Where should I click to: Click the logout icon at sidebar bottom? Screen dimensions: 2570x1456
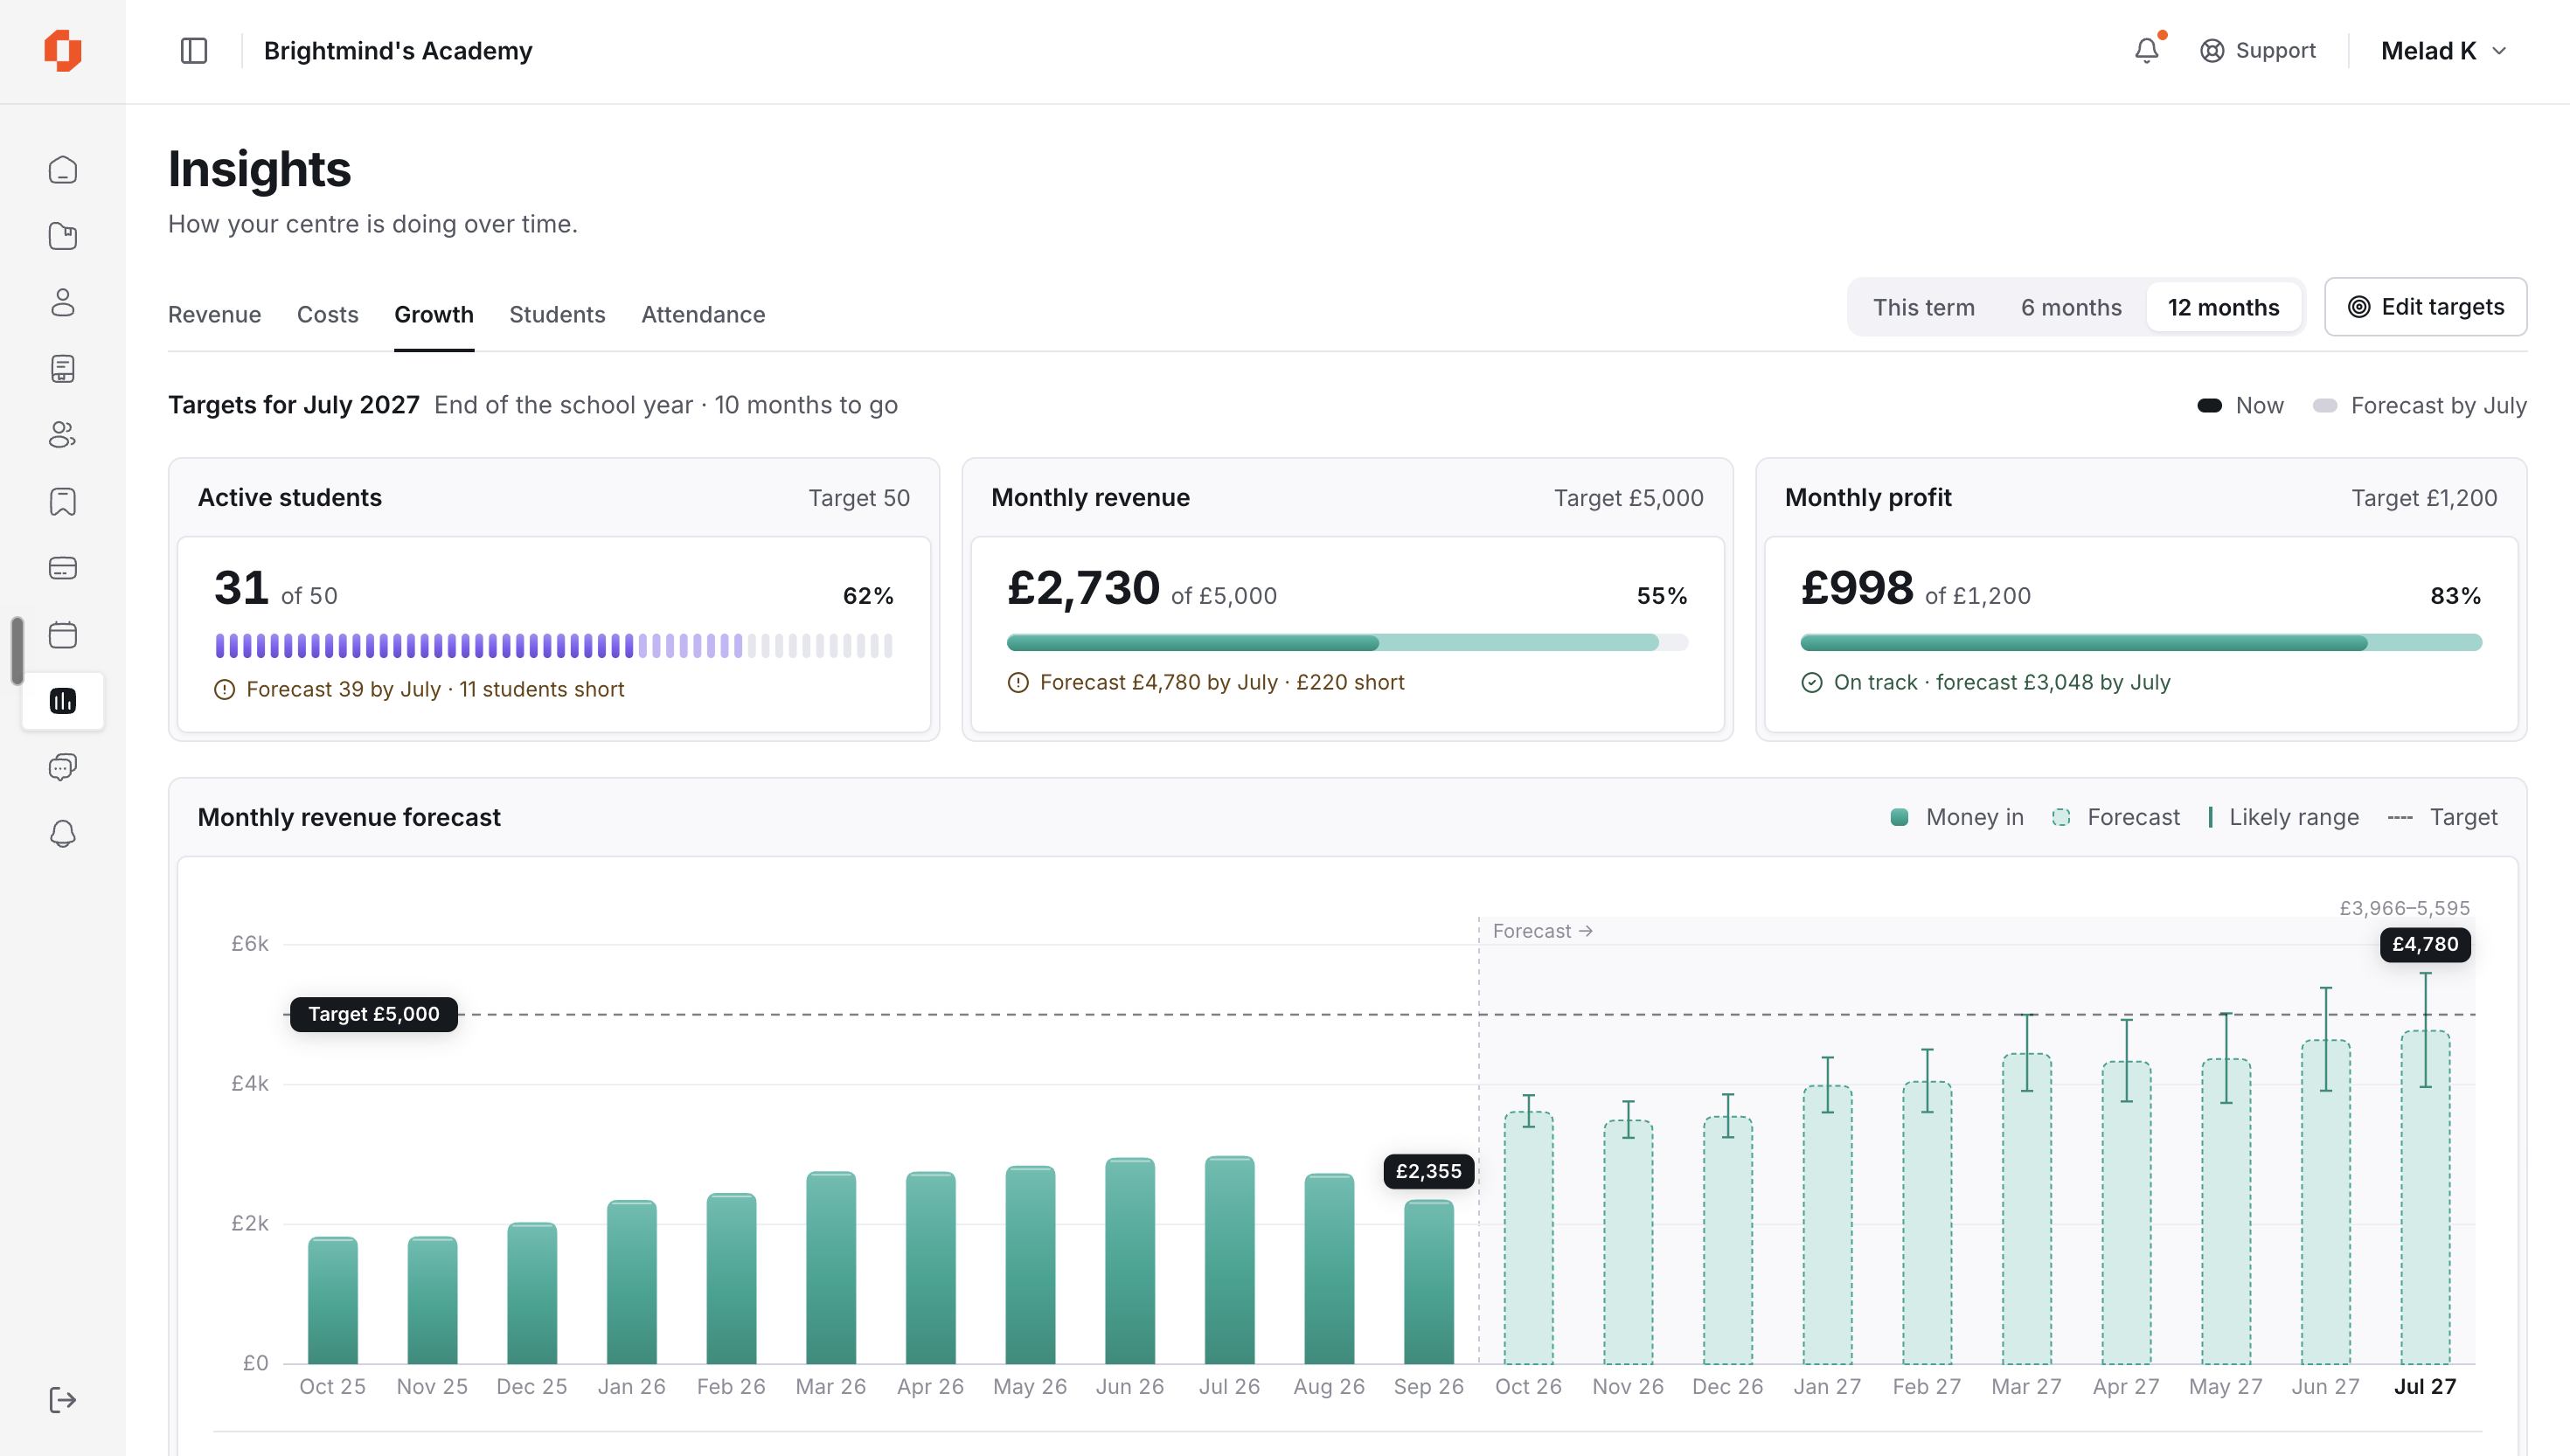point(63,1400)
